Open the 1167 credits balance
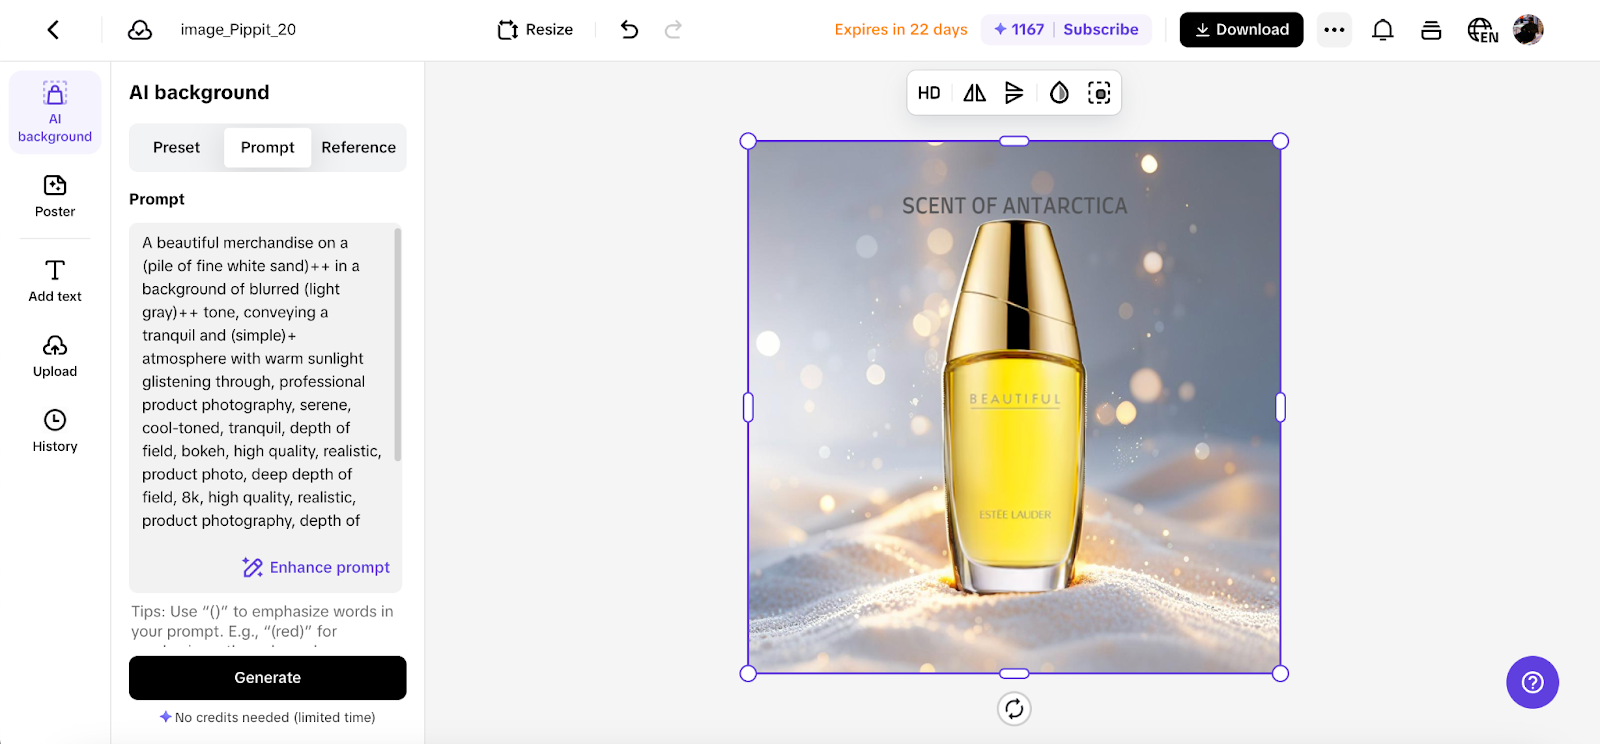1600x744 pixels. pyautogui.click(x=1019, y=30)
